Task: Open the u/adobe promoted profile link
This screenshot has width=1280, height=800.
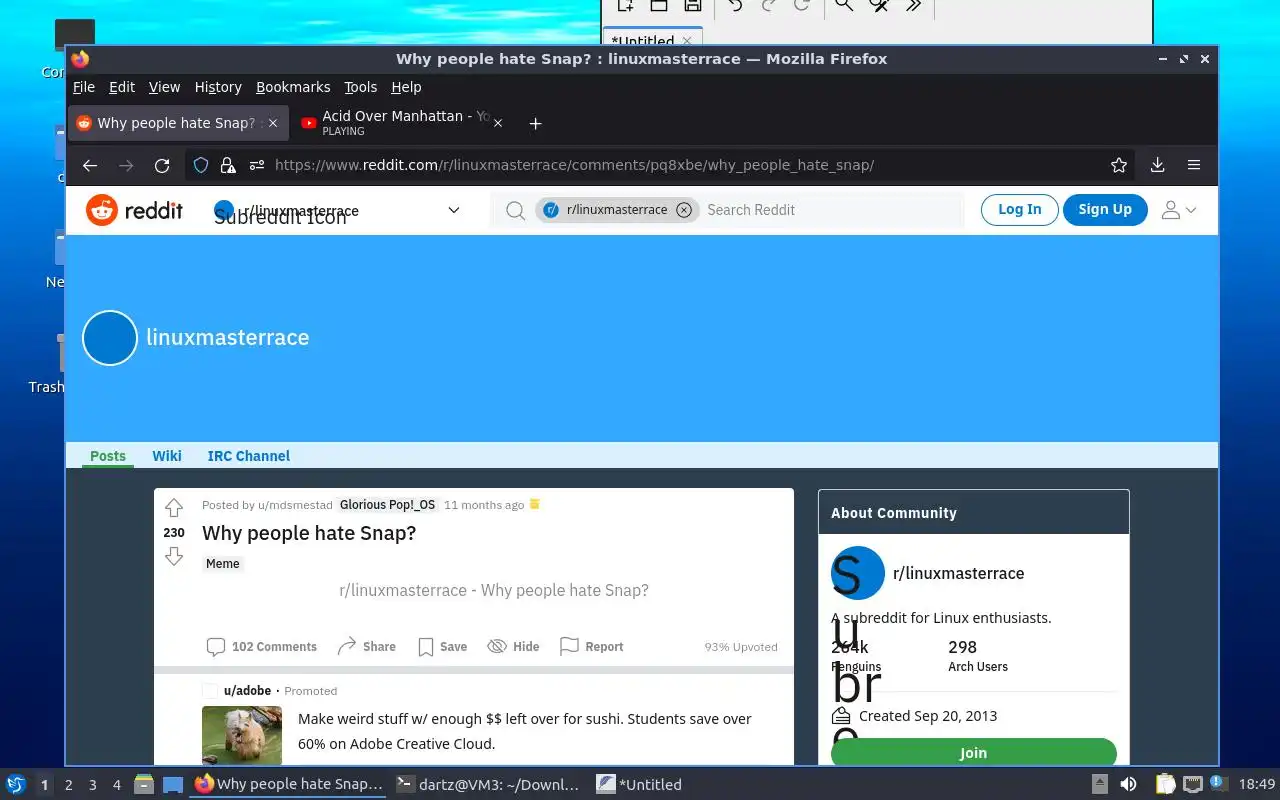Action: coord(247,691)
